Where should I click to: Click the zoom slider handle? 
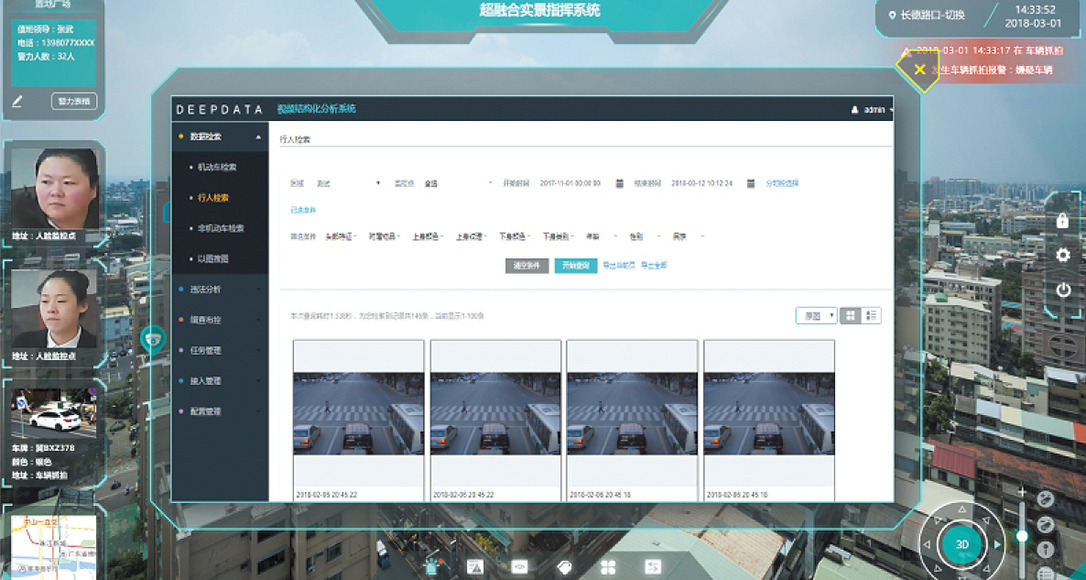(x=1022, y=536)
